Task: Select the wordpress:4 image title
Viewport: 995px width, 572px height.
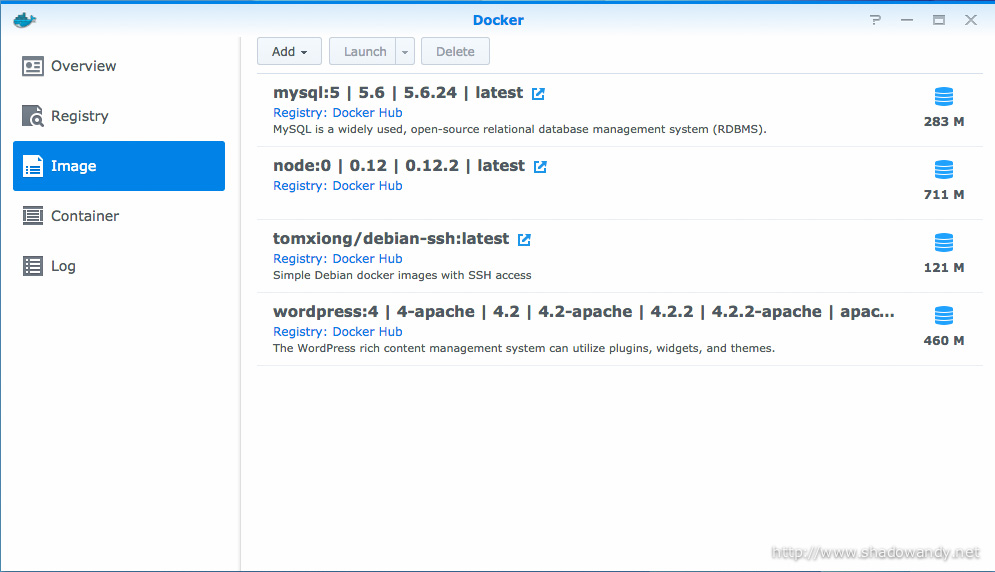Action: click(584, 312)
